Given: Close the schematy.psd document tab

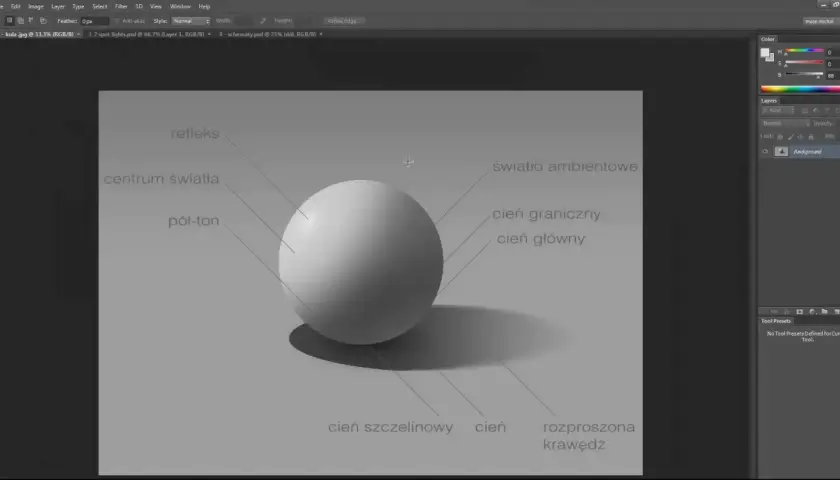Looking at the screenshot, I should [x=321, y=34].
